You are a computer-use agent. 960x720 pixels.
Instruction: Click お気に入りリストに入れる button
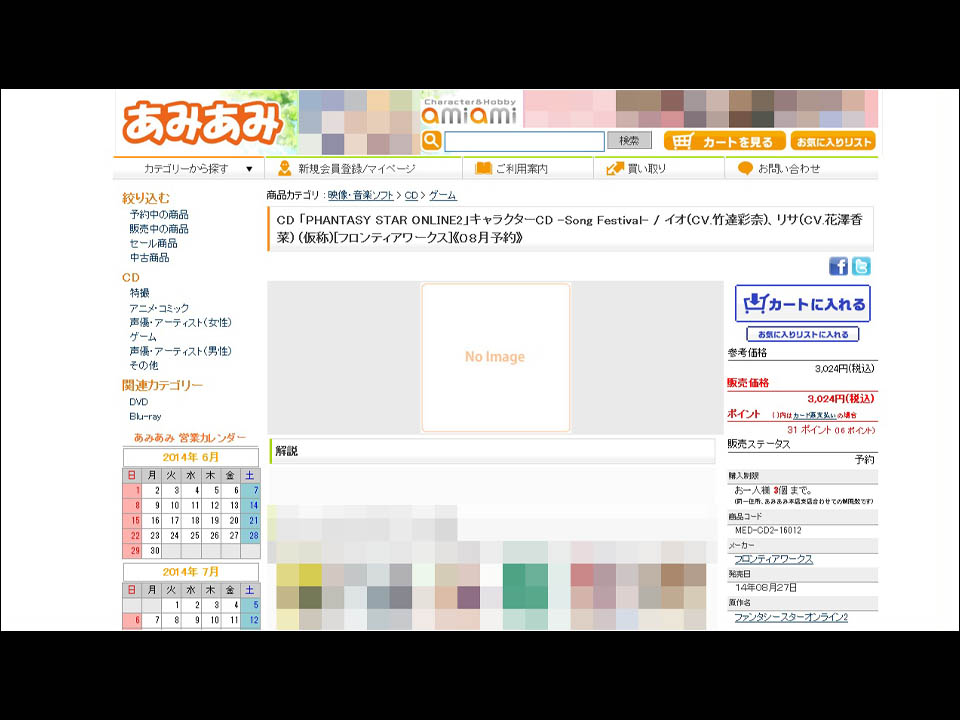[803, 334]
